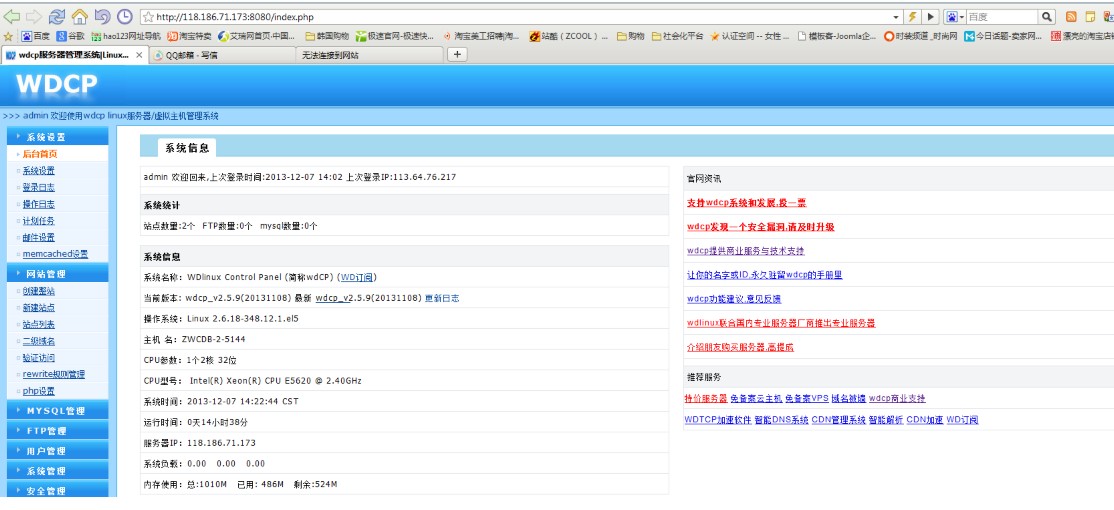Open wdcp发现一个安全漏洞 news link
The width and height of the screenshot is (1114, 510).
coord(760,227)
